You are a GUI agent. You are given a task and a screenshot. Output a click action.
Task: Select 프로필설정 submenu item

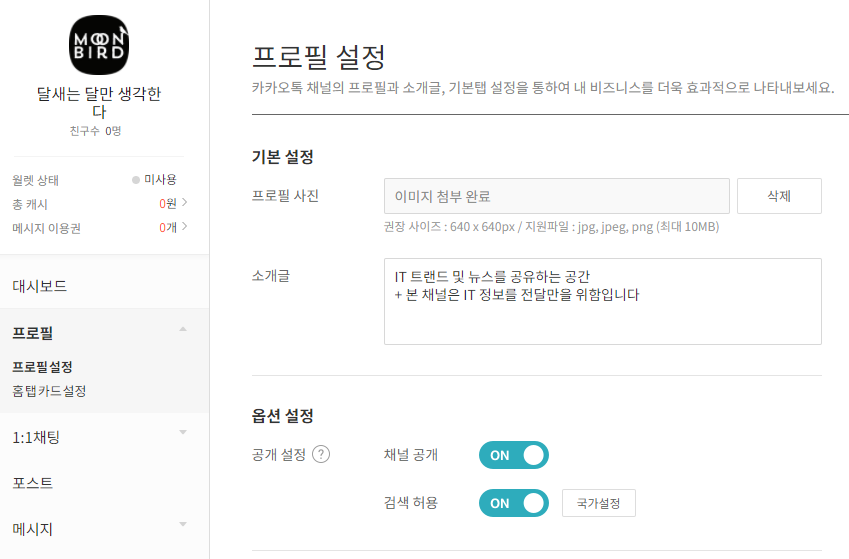pos(42,367)
